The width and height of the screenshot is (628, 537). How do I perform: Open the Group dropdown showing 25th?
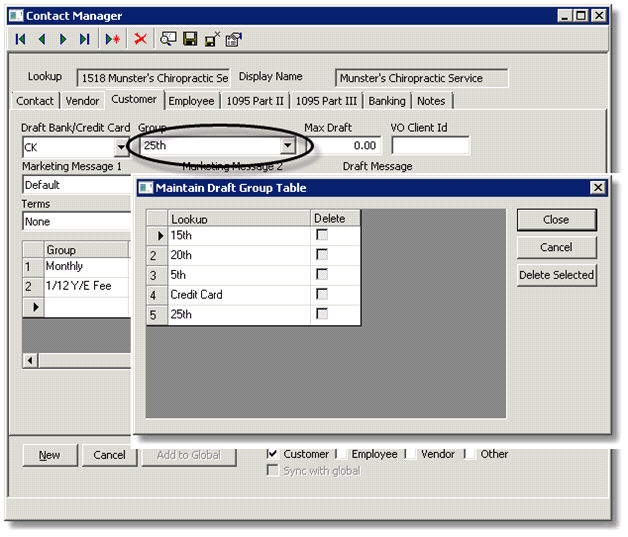click(x=288, y=145)
